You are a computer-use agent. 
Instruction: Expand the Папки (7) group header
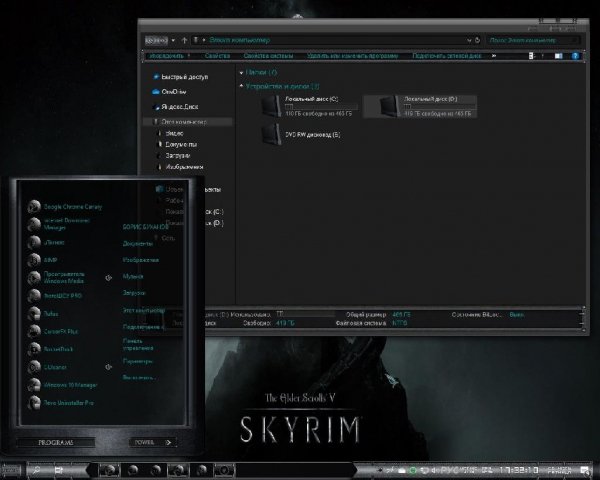(258, 72)
